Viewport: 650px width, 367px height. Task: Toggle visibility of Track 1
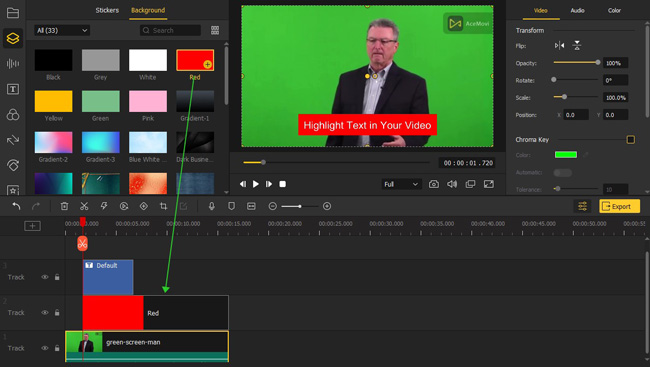tap(44, 348)
